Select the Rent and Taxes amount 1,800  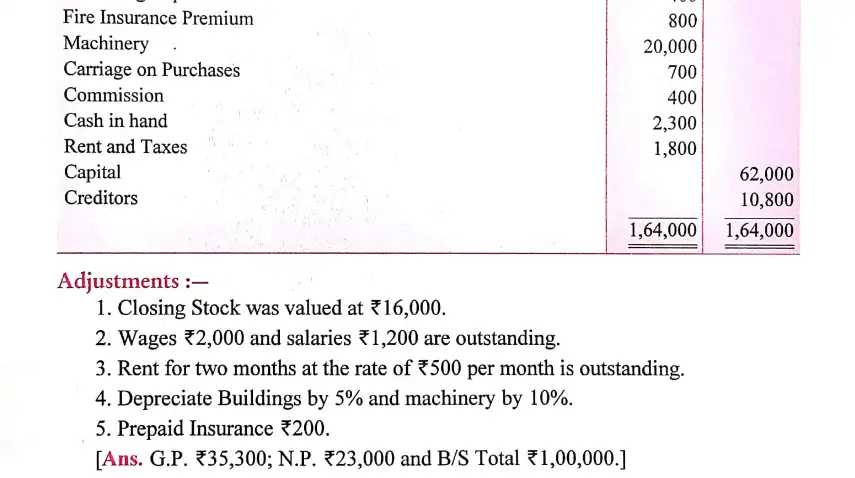coord(675,149)
